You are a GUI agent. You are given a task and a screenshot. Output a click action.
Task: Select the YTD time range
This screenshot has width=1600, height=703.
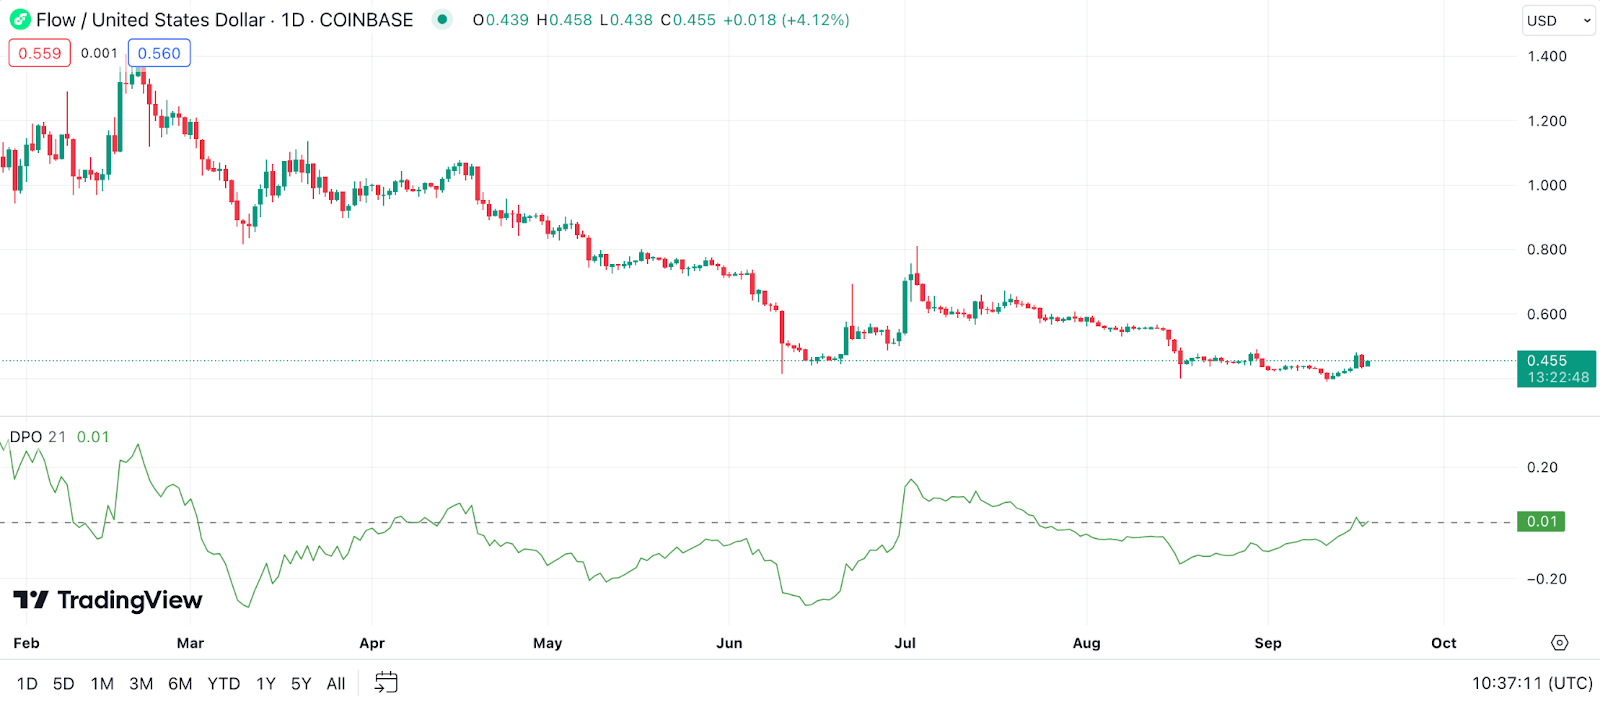click(224, 684)
